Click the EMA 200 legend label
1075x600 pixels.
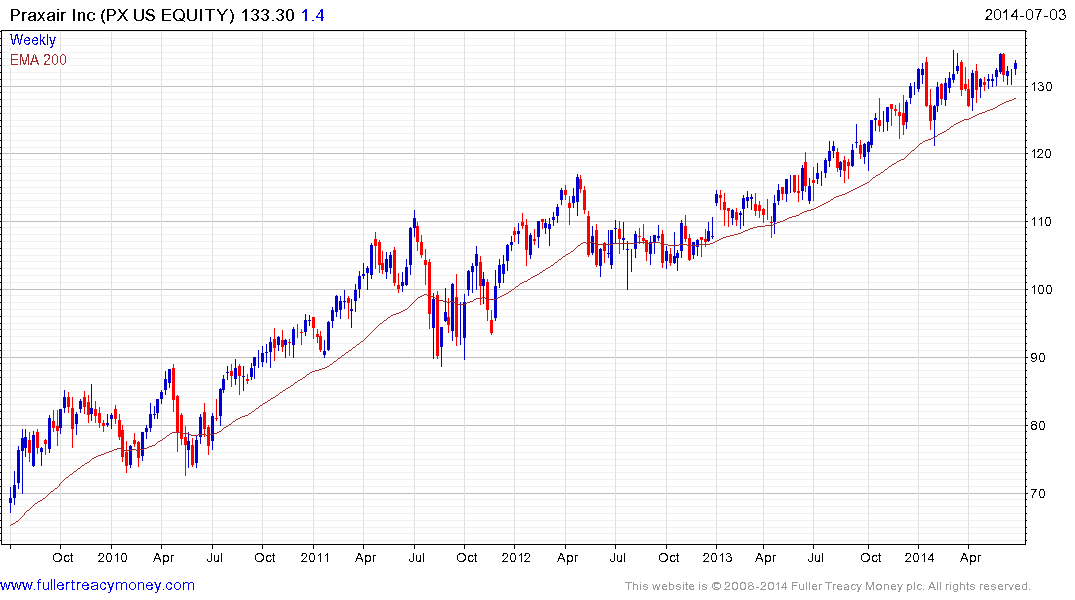pyautogui.click(x=38, y=60)
